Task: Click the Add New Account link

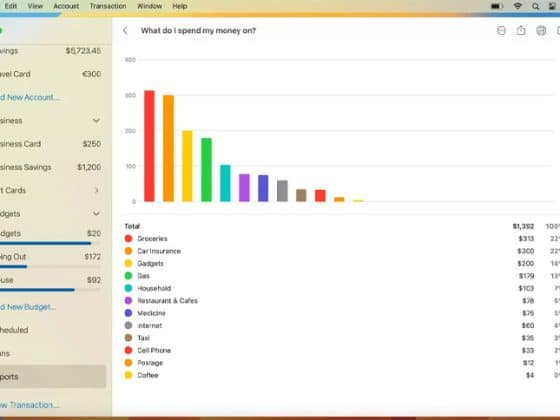Action: (29, 97)
